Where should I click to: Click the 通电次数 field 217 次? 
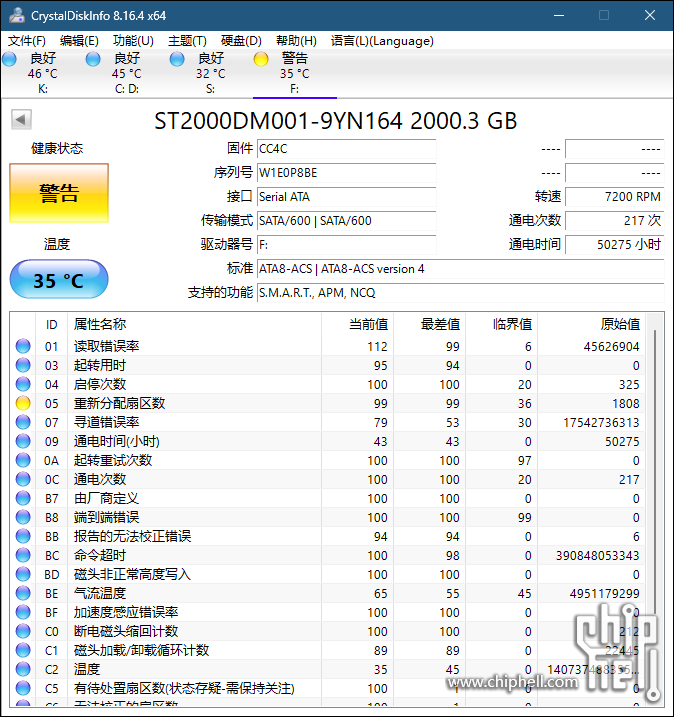615,221
